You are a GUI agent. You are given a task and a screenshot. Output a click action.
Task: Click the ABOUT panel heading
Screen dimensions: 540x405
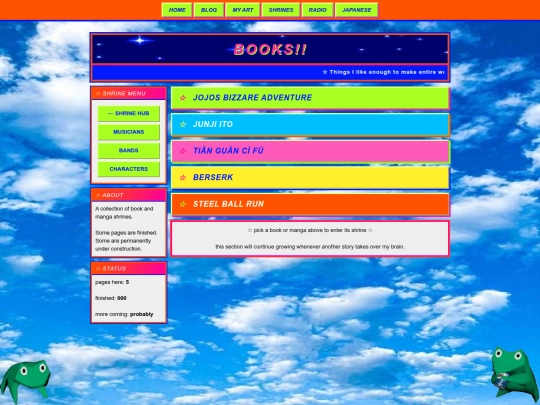[128, 195]
